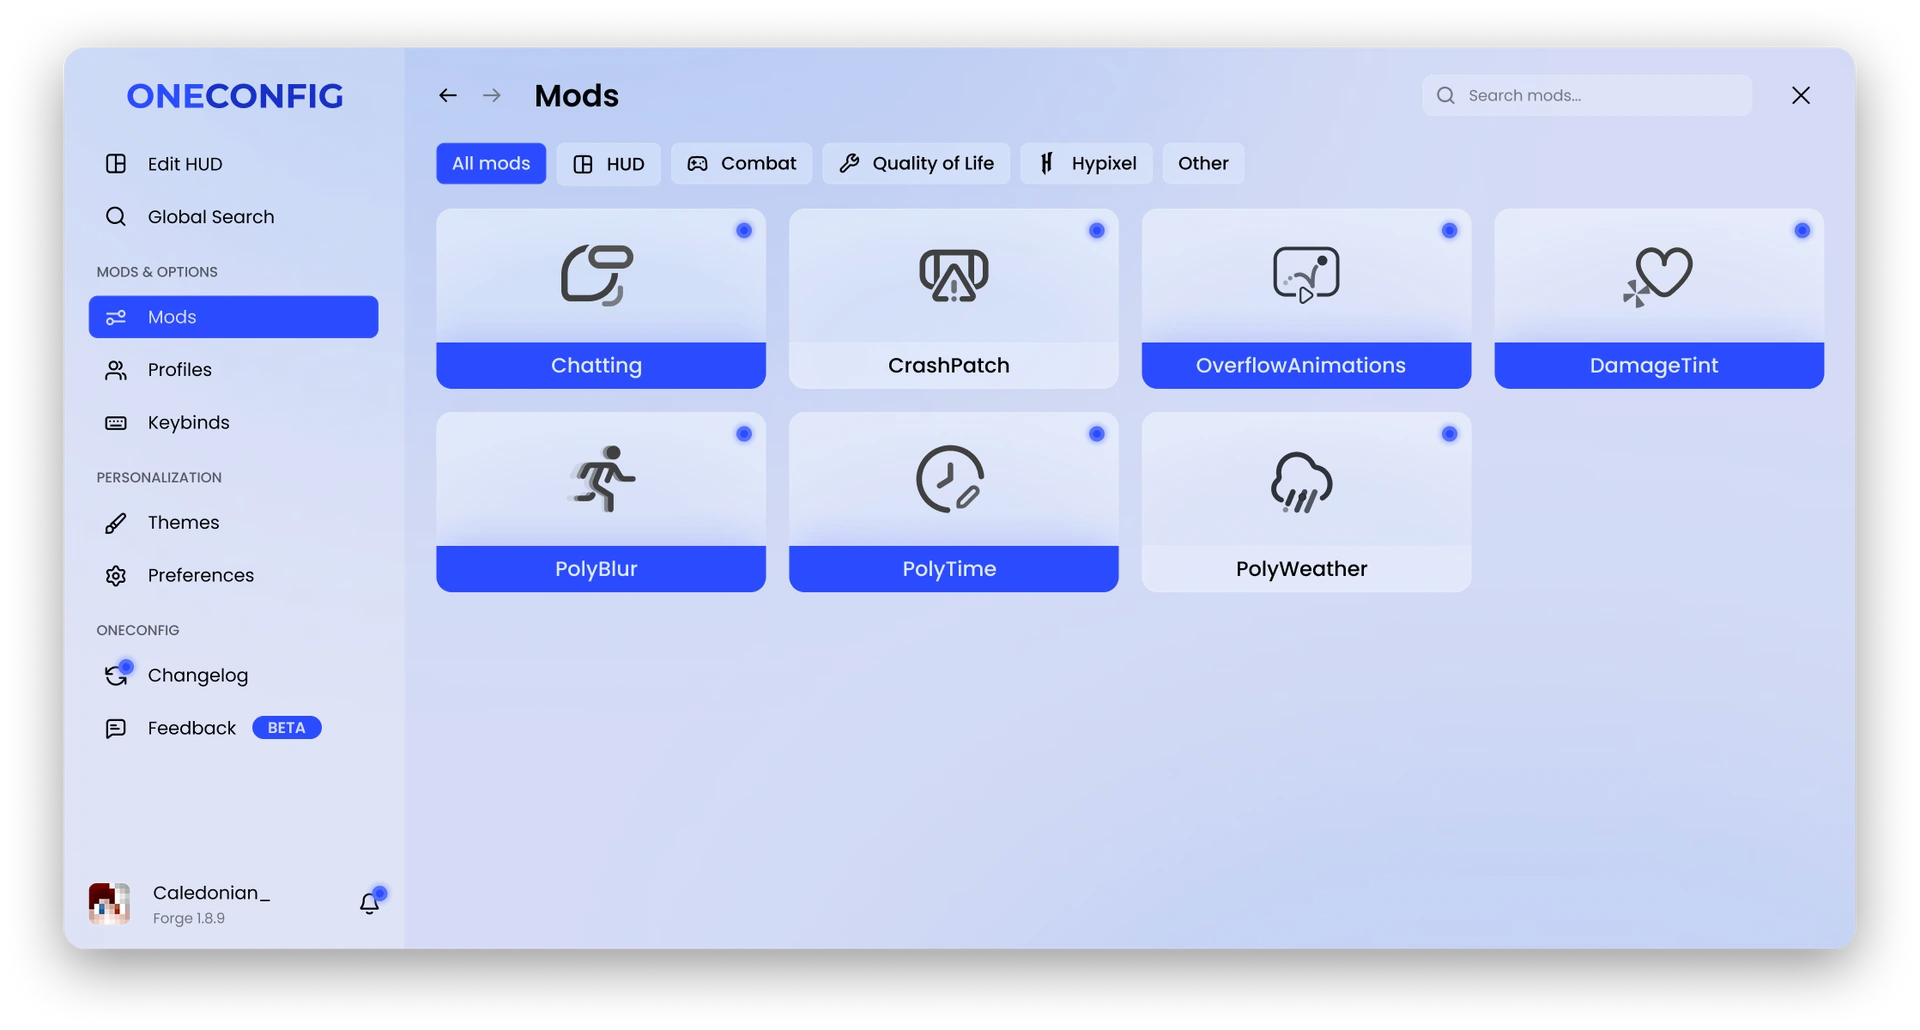The image size is (1920, 1030).
Task: Toggle the Chatting mod label bar
Action: (x=601, y=366)
